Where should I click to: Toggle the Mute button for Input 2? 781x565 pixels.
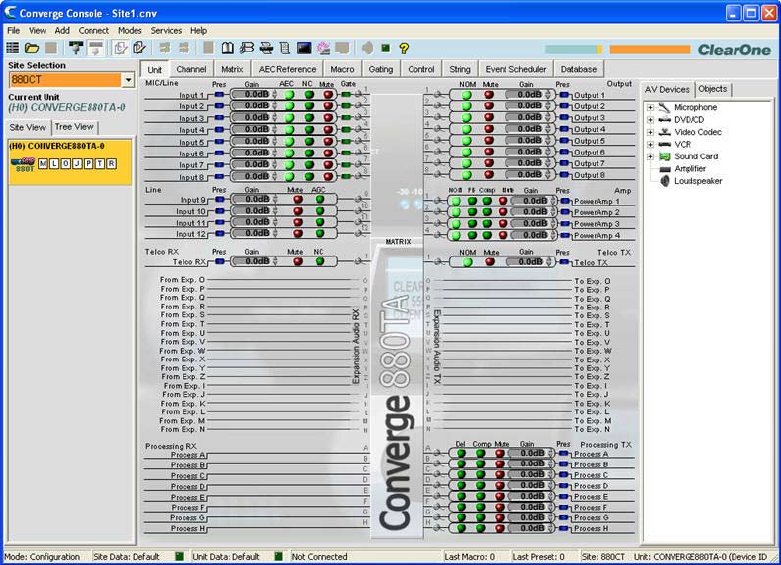point(327,106)
